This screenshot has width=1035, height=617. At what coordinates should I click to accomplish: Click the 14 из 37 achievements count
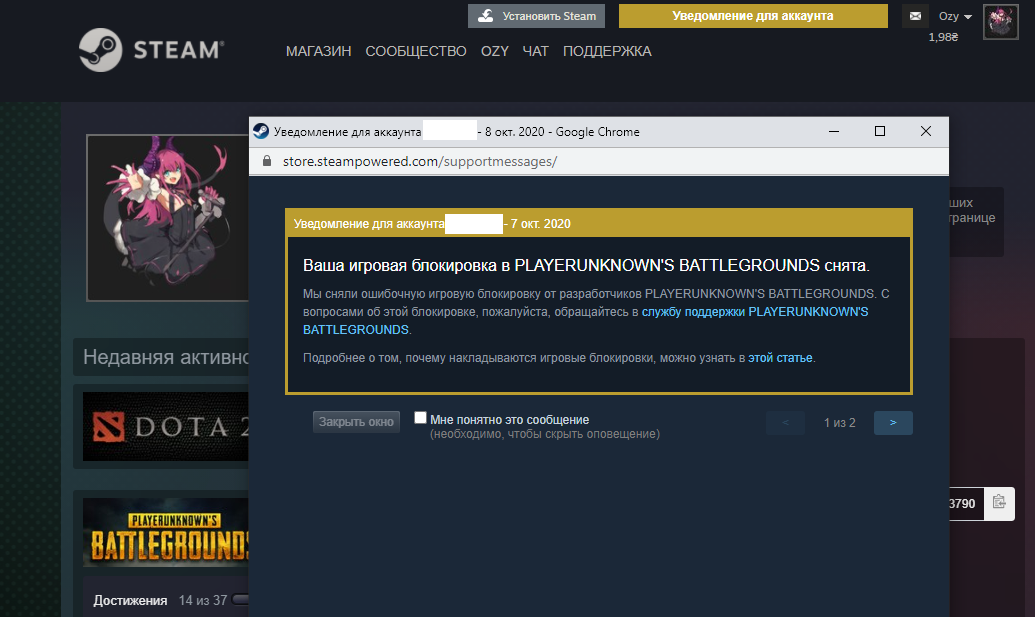[x=203, y=601]
